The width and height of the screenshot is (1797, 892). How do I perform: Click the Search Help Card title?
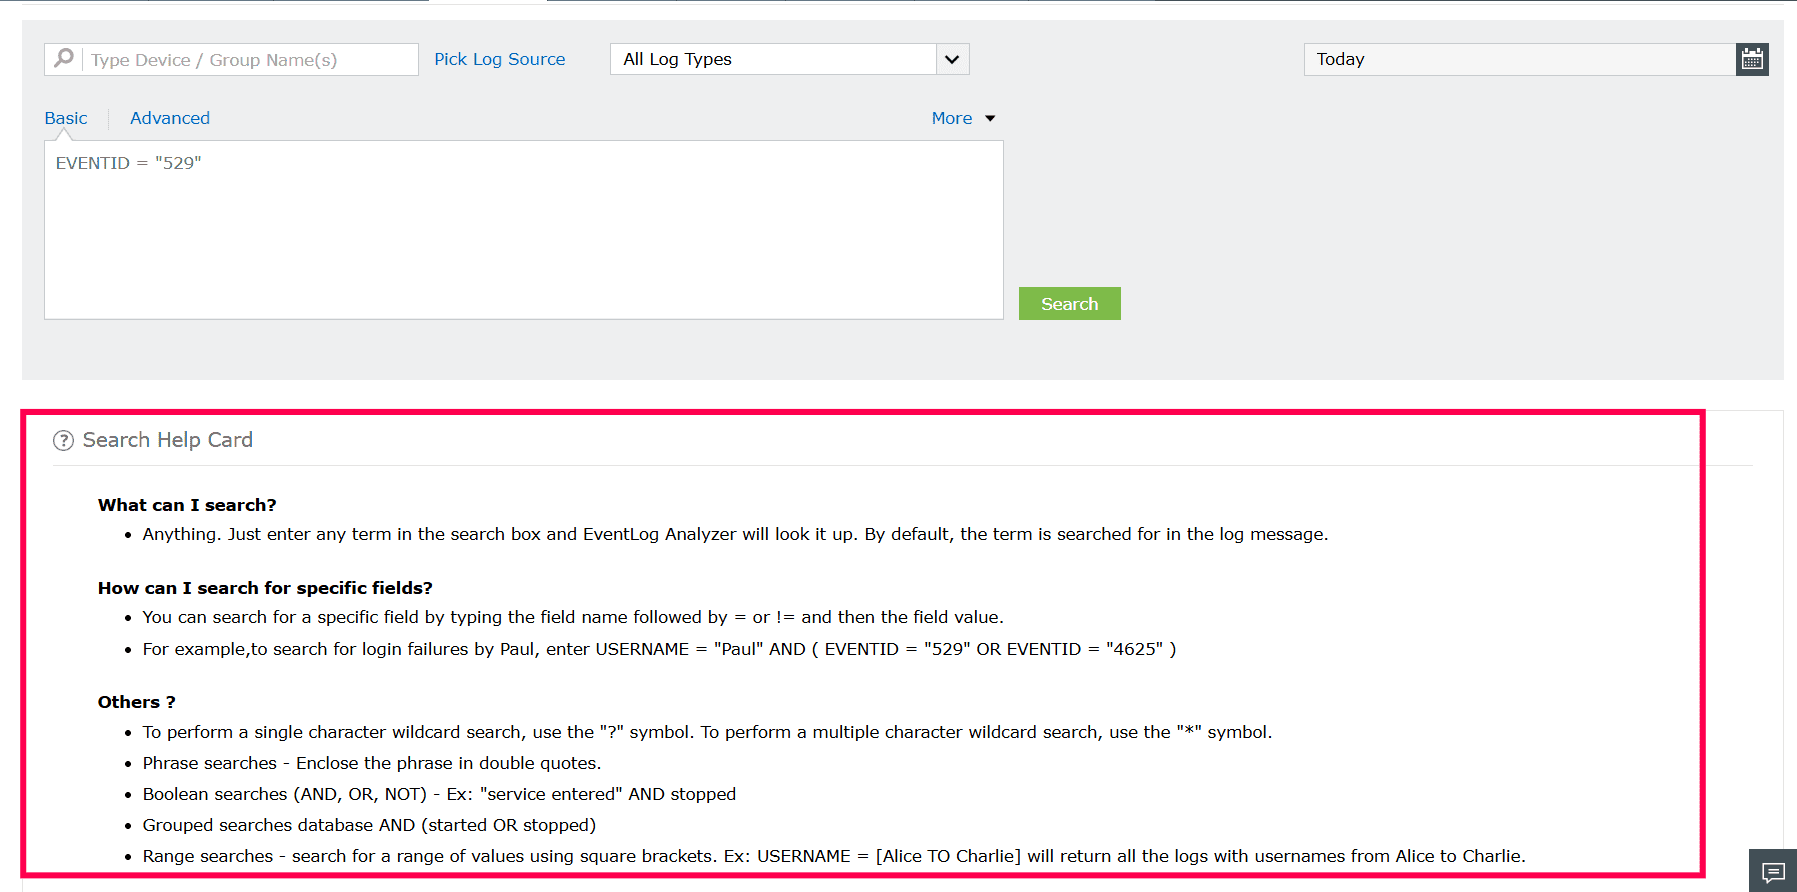tap(168, 440)
